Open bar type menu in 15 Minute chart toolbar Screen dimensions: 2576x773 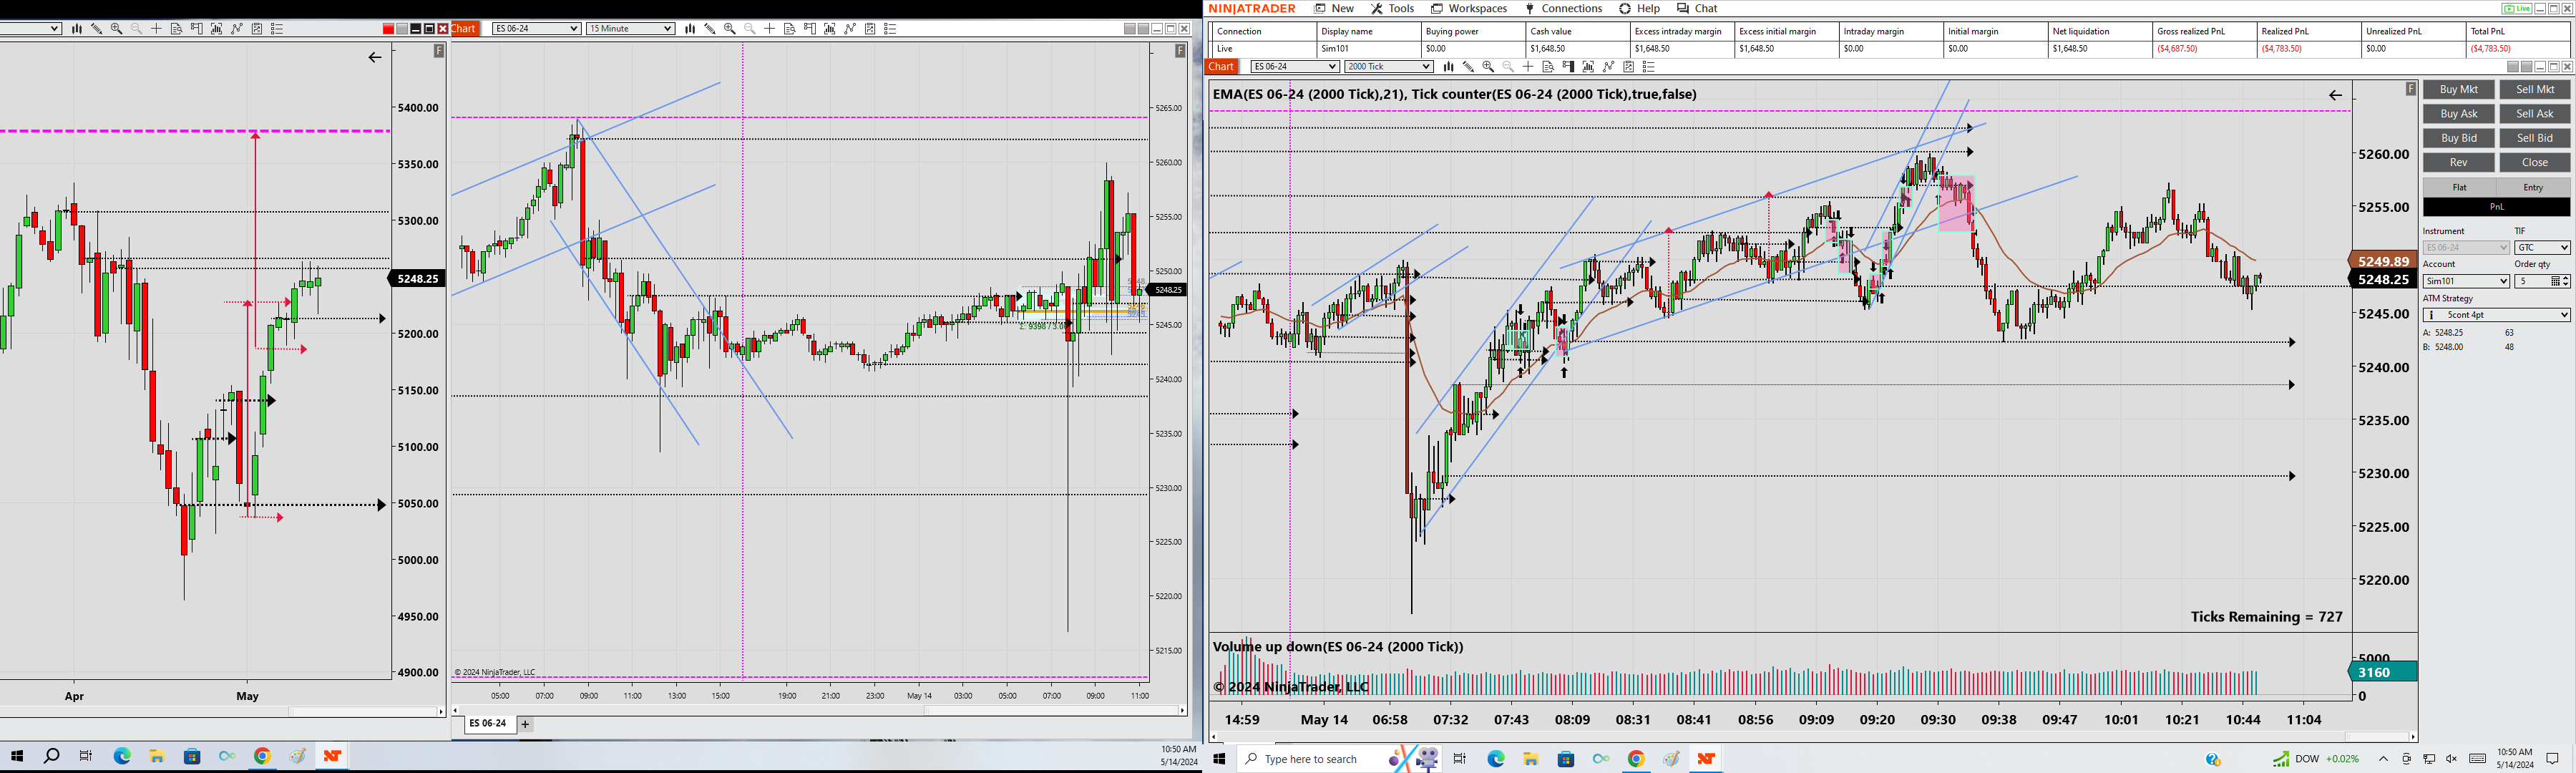click(x=690, y=29)
